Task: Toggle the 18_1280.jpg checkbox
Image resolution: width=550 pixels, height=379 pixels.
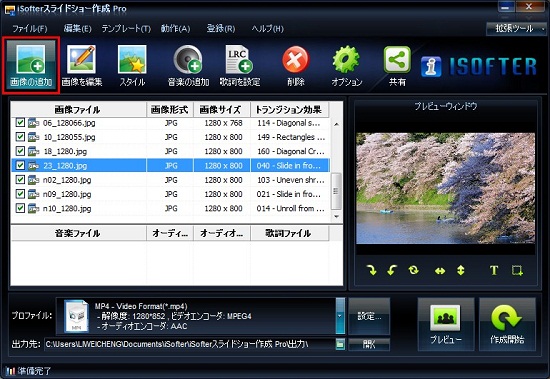Action: [x=20, y=151]
